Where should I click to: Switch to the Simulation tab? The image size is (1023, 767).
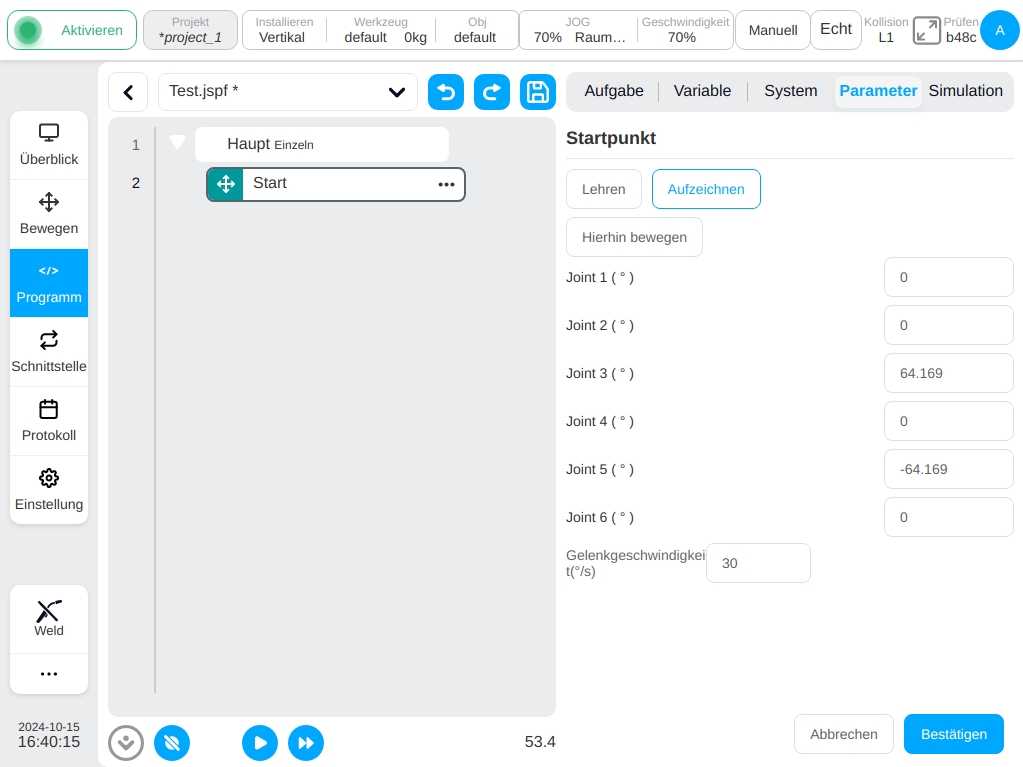point(966,91)
